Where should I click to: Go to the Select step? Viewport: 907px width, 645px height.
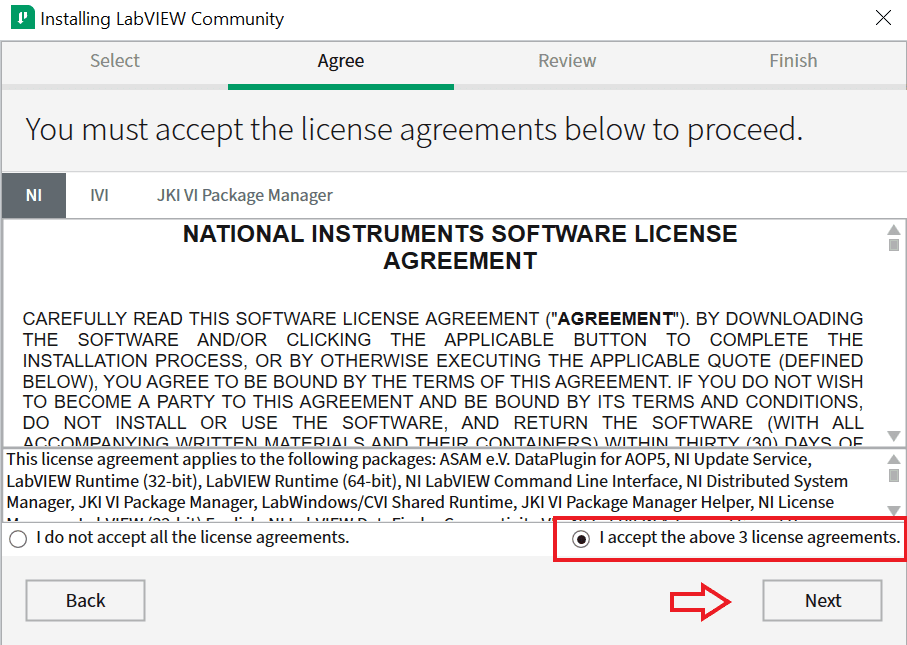(115, 61)
